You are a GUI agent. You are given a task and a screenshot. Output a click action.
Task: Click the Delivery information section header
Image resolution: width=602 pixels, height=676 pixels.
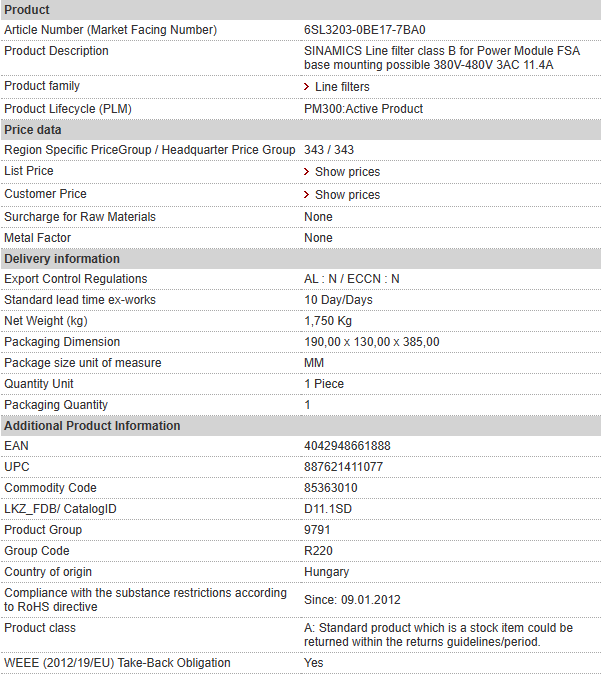[301, 259]
